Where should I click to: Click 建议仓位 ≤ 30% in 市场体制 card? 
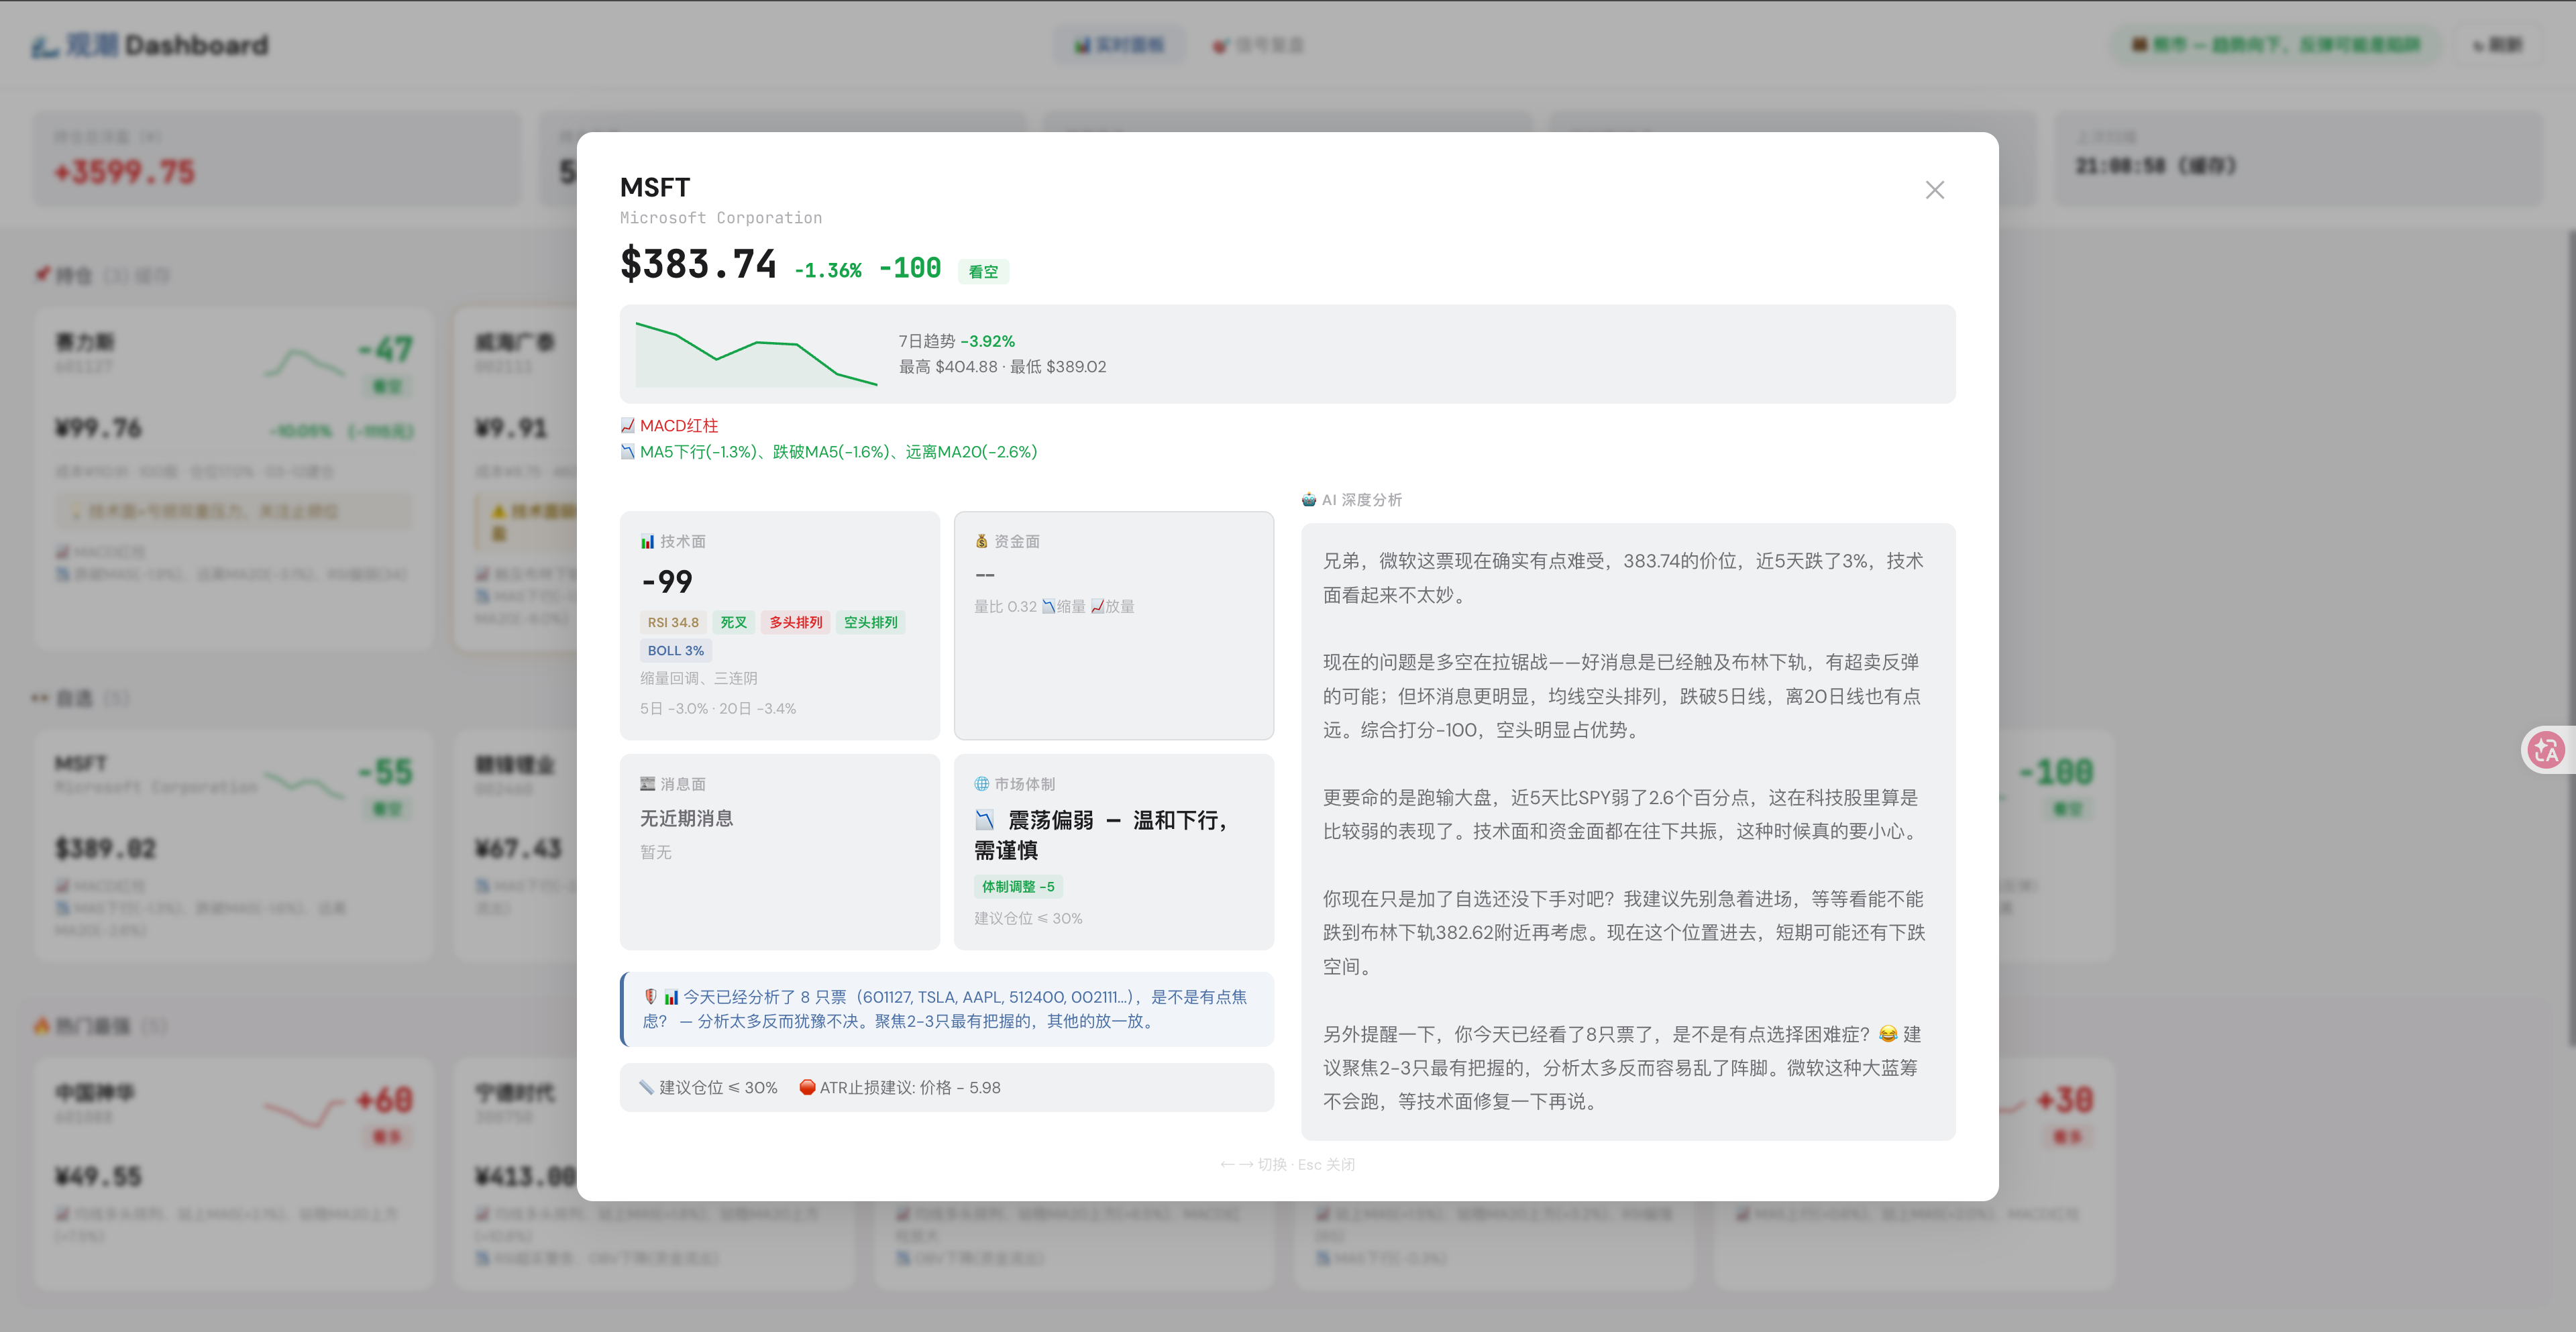click(1028, 918)
